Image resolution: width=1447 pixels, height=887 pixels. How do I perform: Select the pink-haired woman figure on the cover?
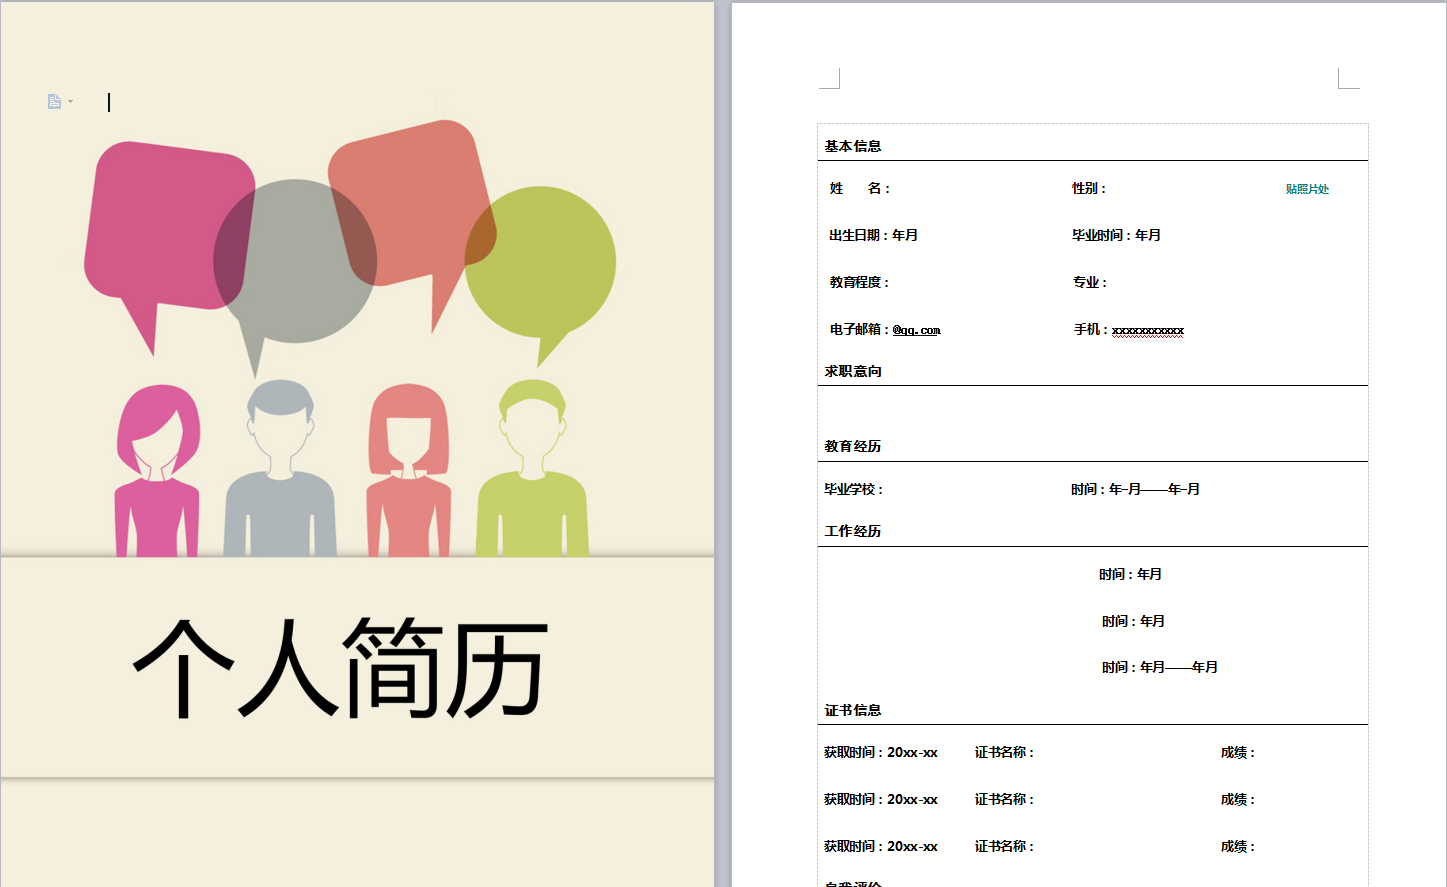[157, 471]
